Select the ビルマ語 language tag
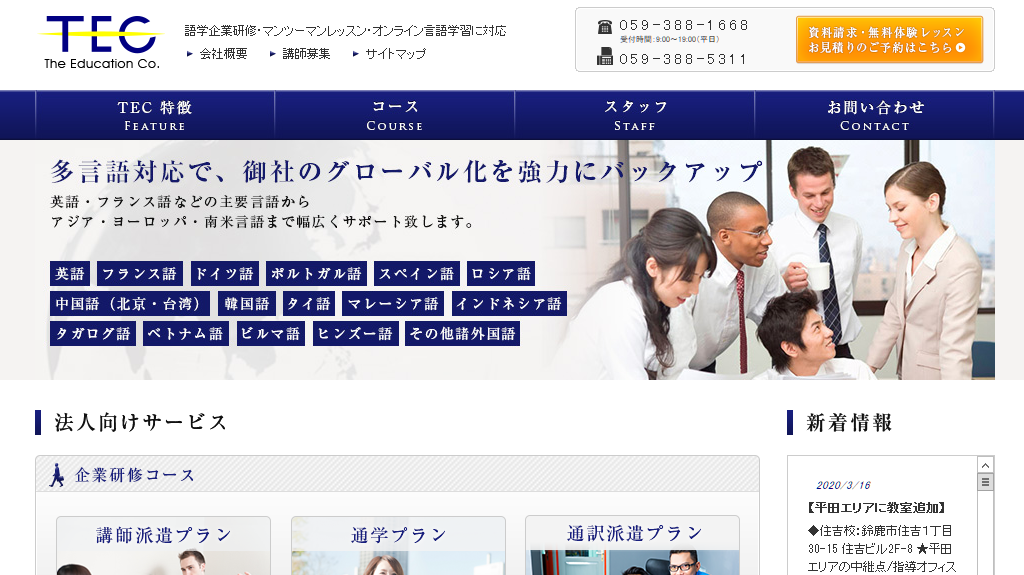 (x=270, y=334)
